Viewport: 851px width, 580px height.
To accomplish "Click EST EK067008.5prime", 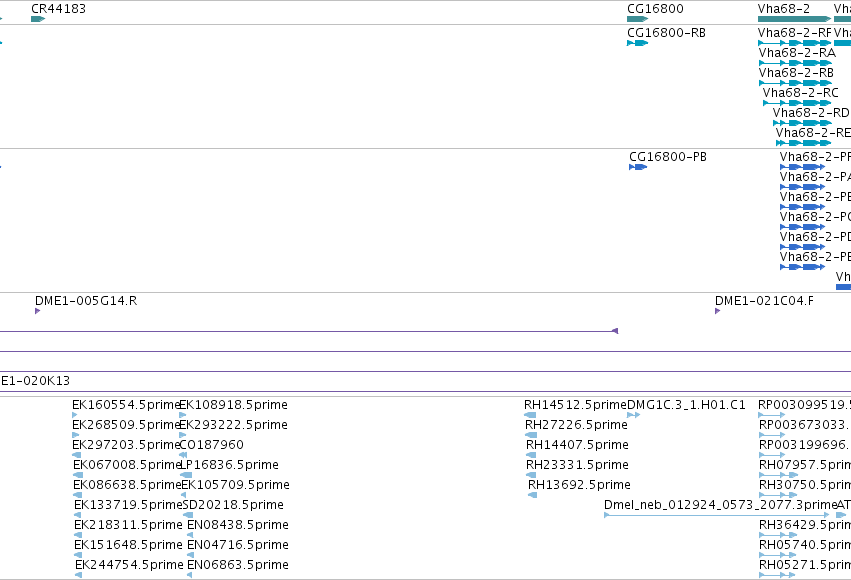I will click(78, 475).
